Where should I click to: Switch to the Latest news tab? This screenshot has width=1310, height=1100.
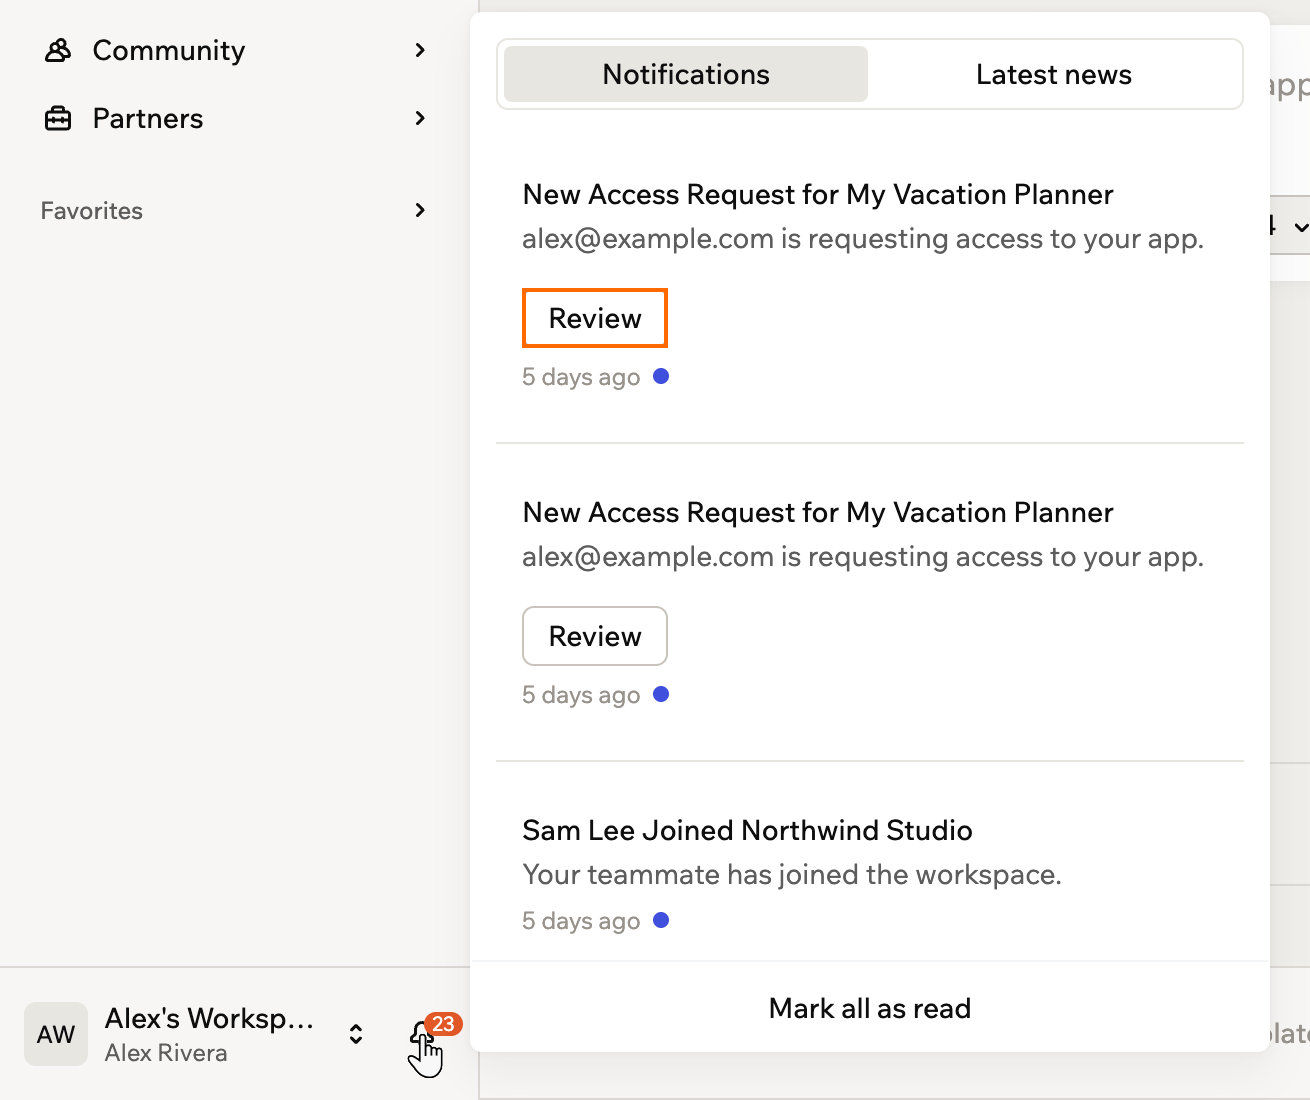pos(1054,74)
